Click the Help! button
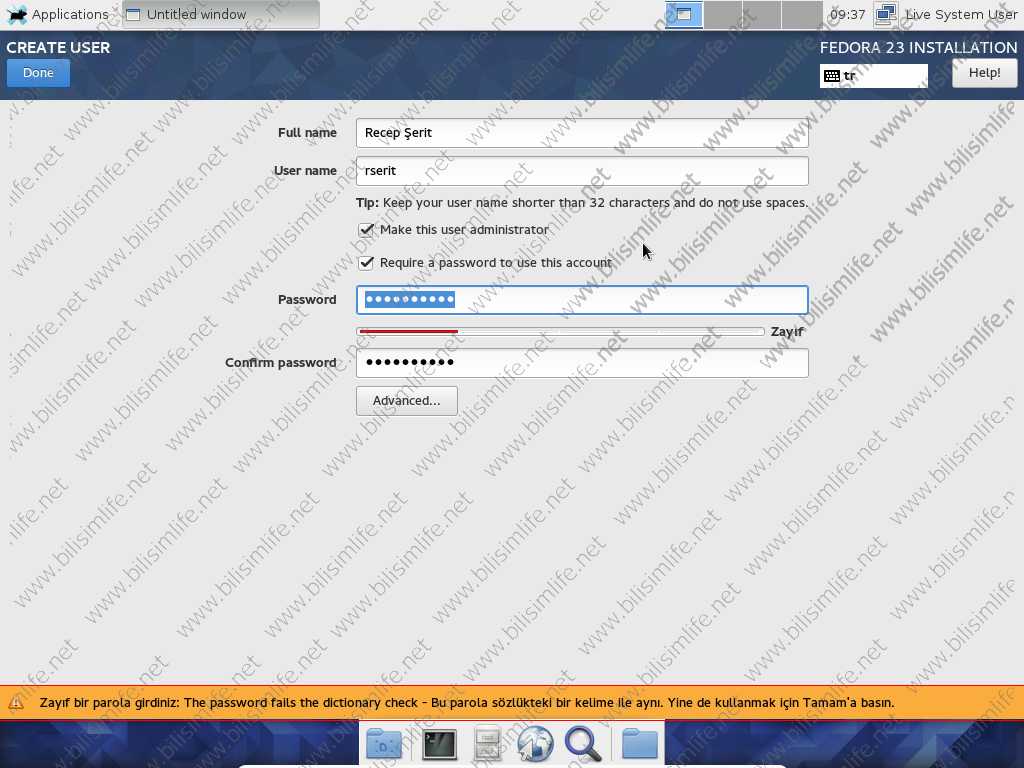Screen dimensions: 1024x768 [x=984, y=73]
